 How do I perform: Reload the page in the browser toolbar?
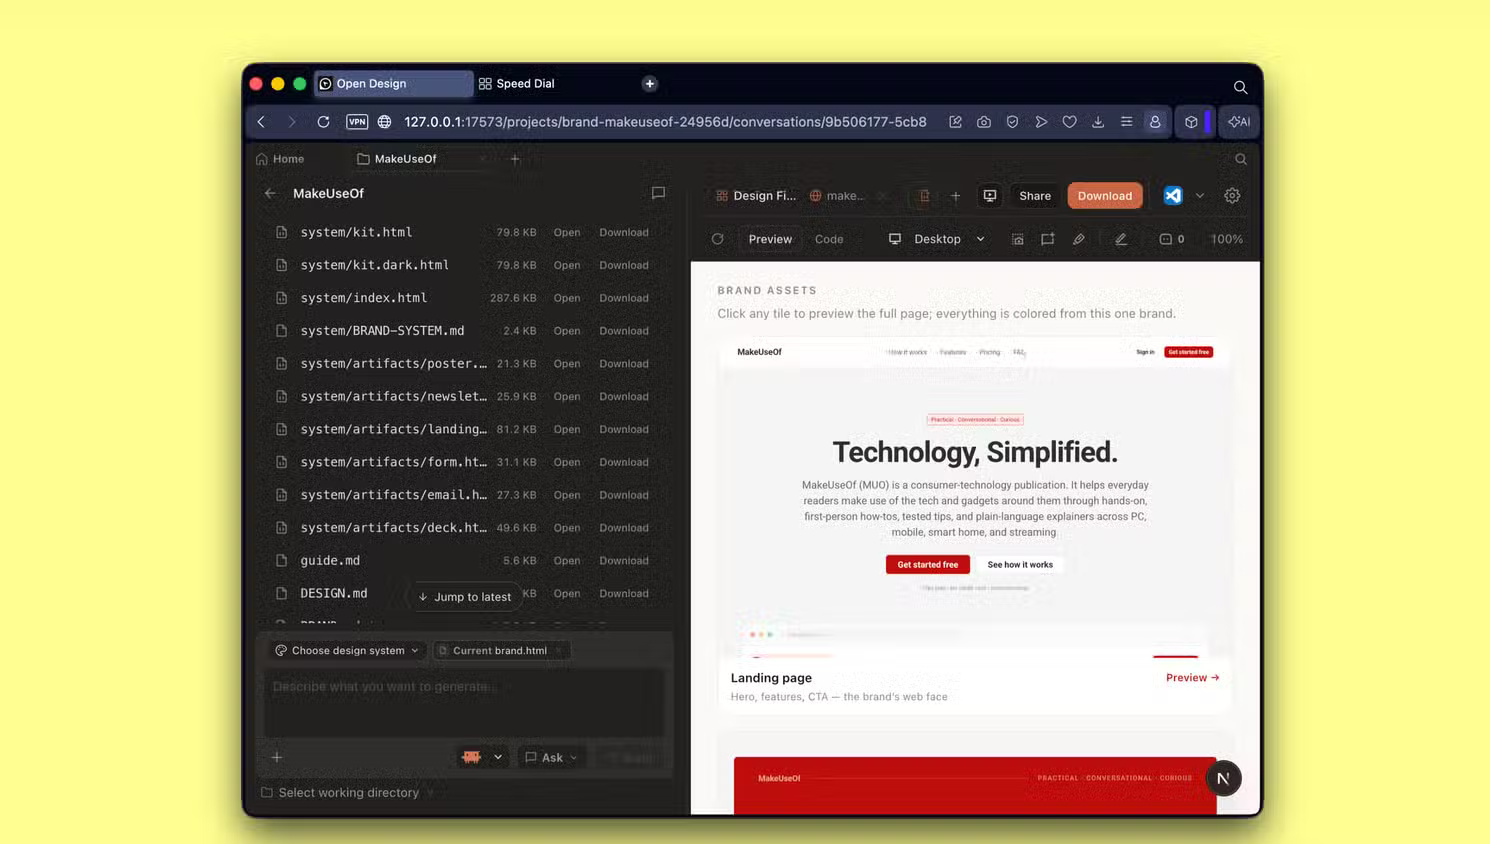point(323,122)
